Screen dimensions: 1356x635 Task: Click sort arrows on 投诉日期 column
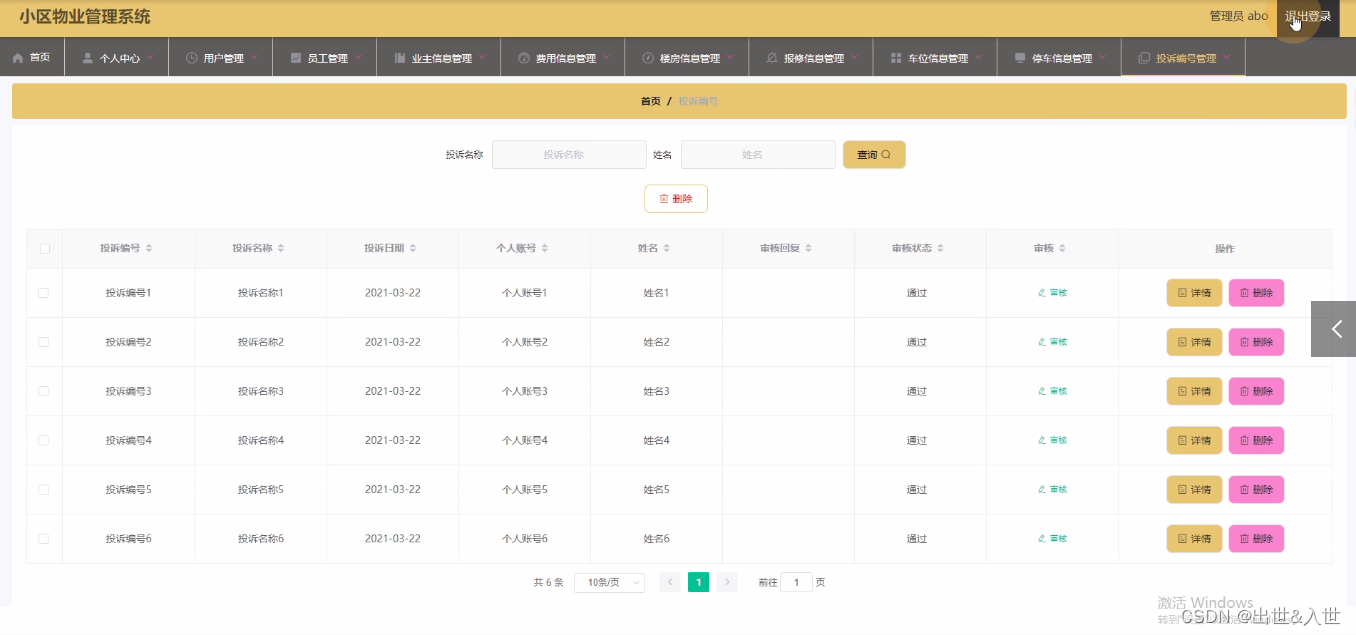pos(413,248)
